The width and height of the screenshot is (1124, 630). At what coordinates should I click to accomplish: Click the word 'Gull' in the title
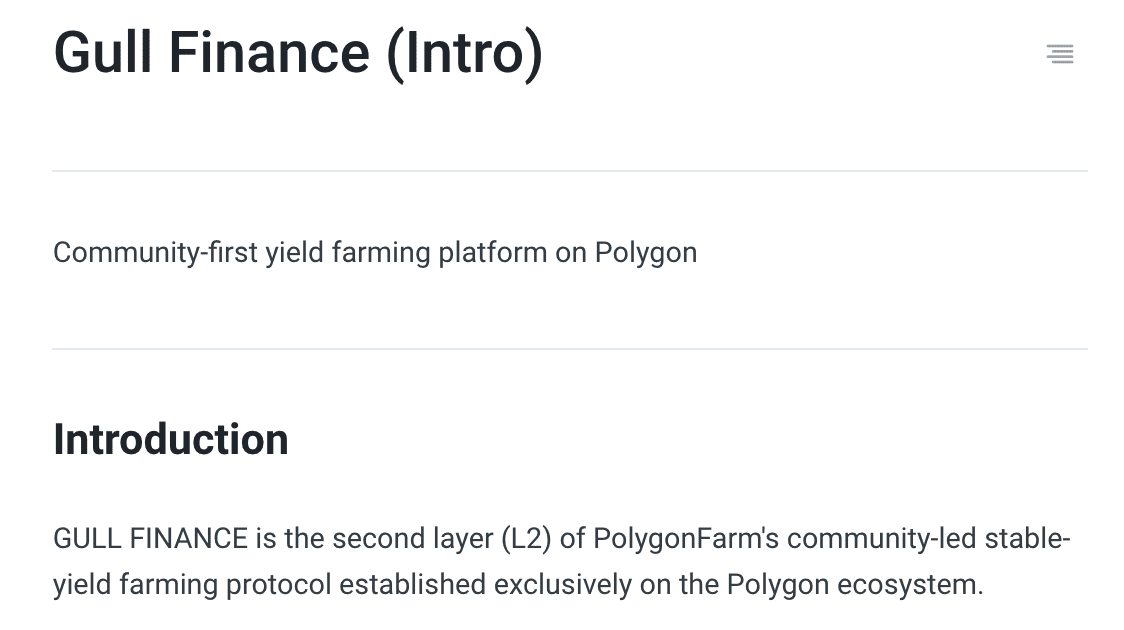coord(103,54)
